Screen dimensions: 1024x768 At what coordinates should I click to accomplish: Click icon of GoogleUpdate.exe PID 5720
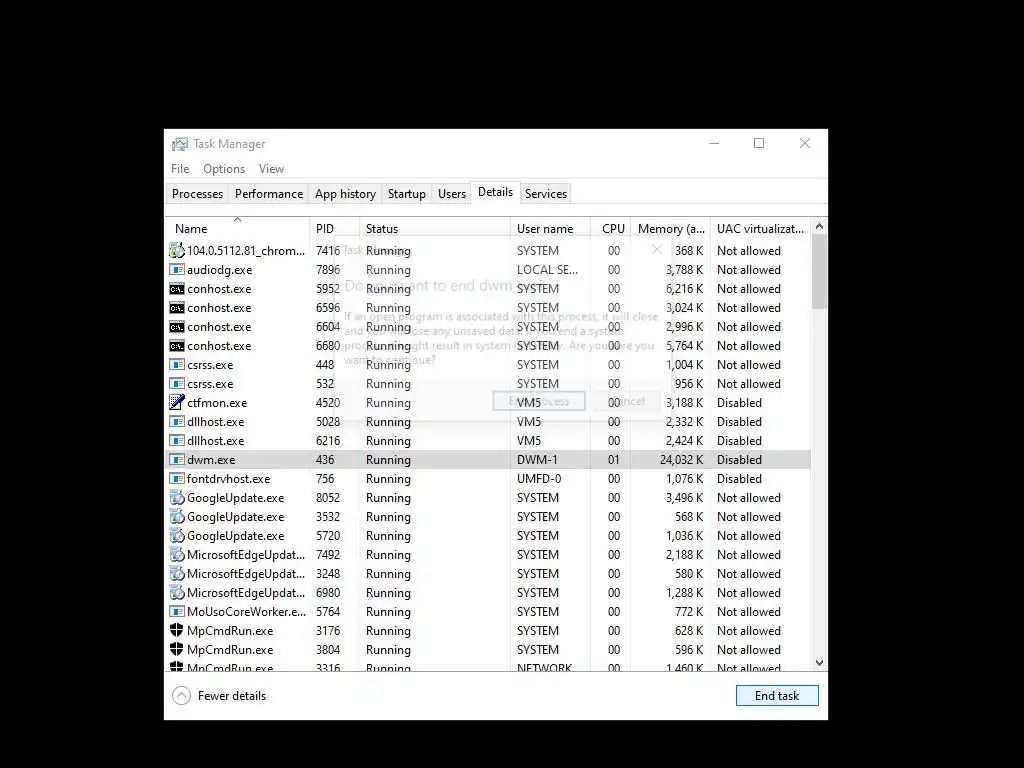pyautogui.click(x=176, y=536)
